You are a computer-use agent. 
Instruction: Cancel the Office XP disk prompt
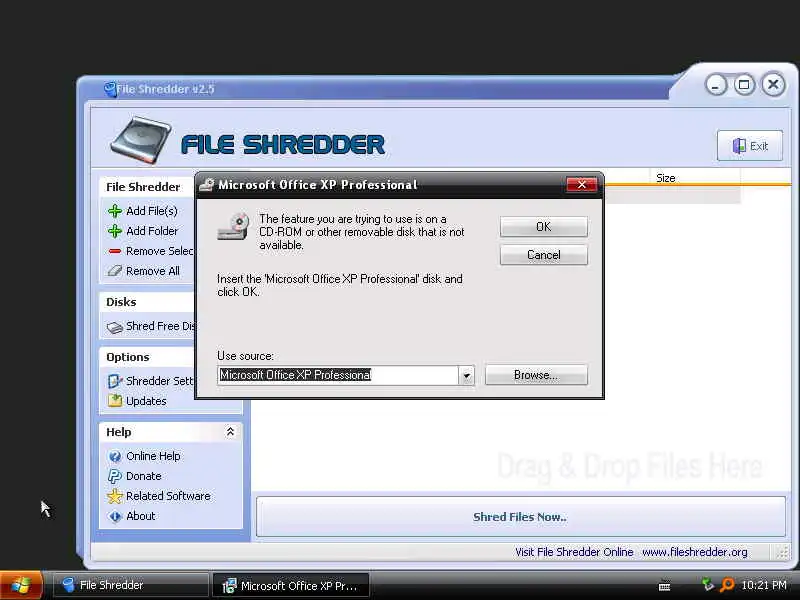543,255
